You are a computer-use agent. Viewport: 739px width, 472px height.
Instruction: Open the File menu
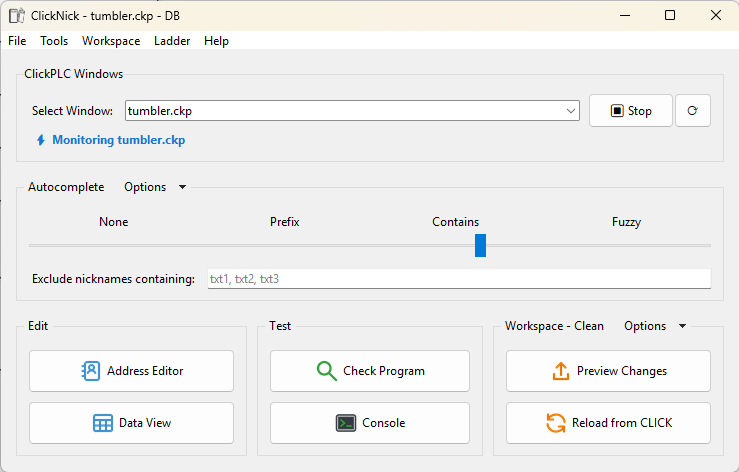tap(17, 41)
